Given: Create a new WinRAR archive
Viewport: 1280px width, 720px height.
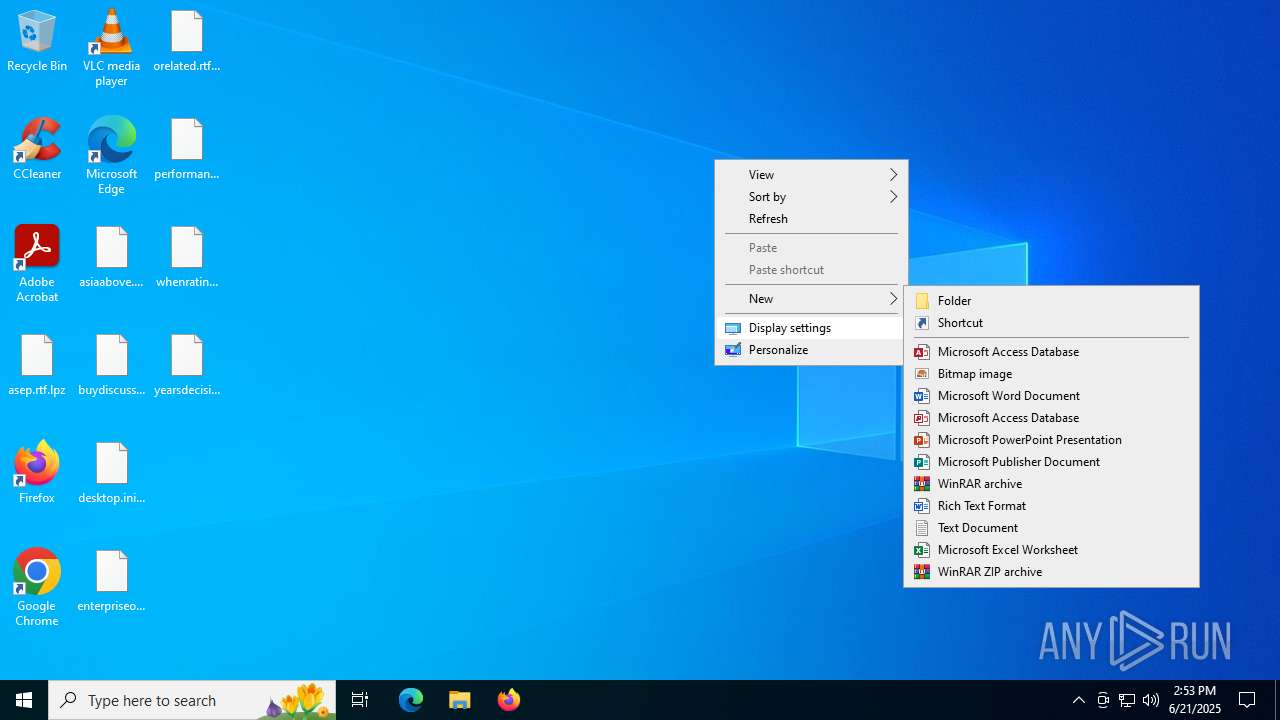Looking at the screenshot, I should pos(1051,484).
